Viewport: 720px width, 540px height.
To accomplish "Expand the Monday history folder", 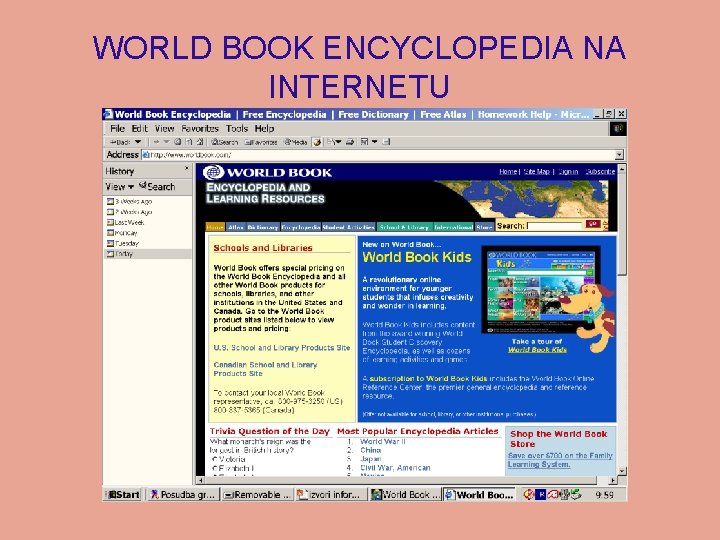I will click(122, 233).
